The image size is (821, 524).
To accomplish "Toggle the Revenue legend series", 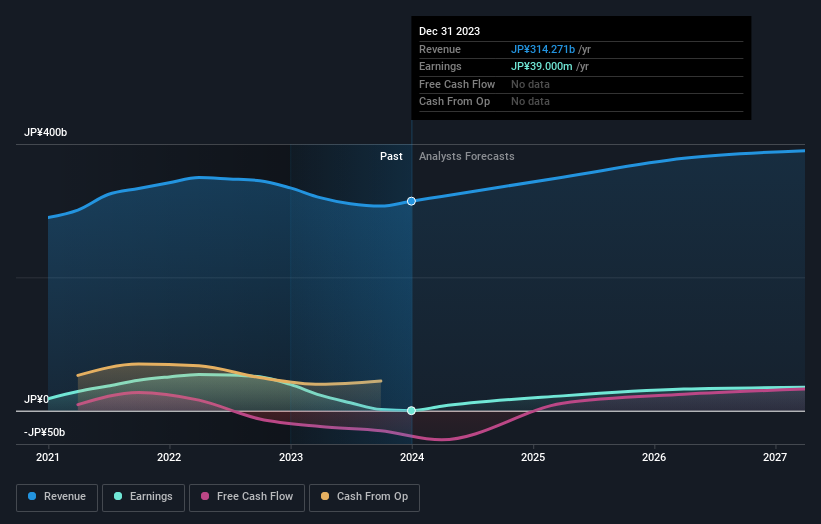I will click(x=57, y=497).
